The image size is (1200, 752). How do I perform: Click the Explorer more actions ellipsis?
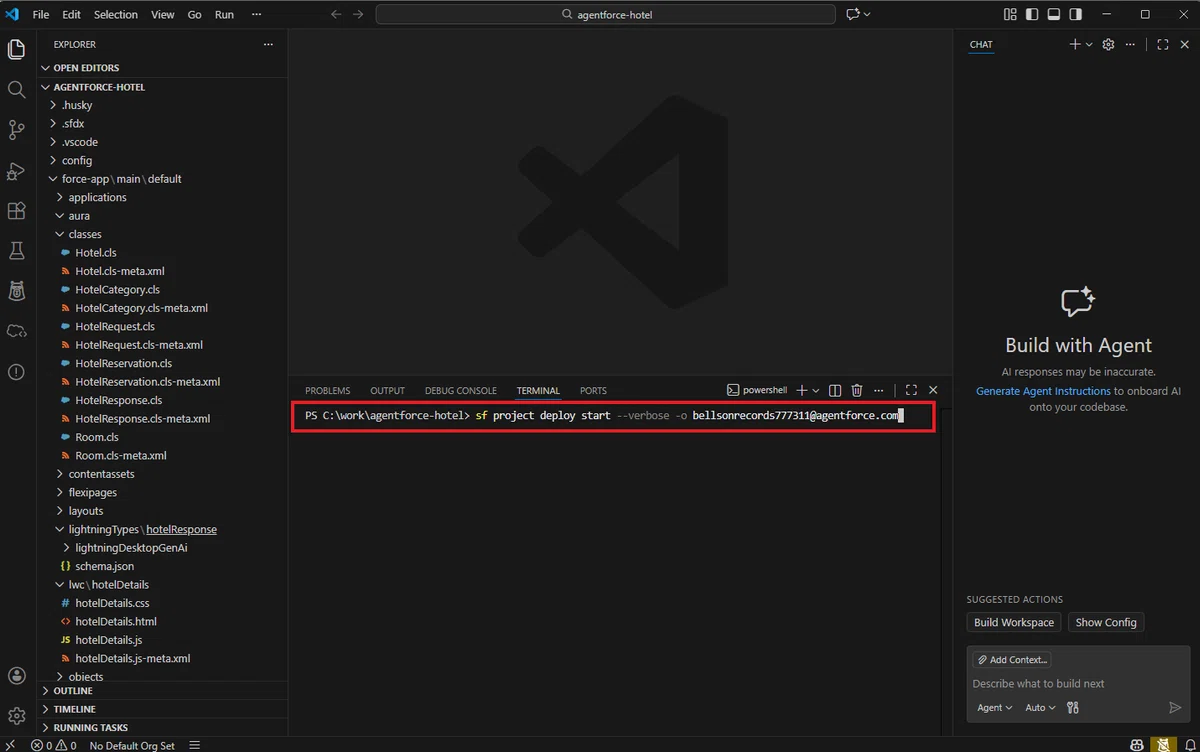pyautogui.click(x=268, y=44)
